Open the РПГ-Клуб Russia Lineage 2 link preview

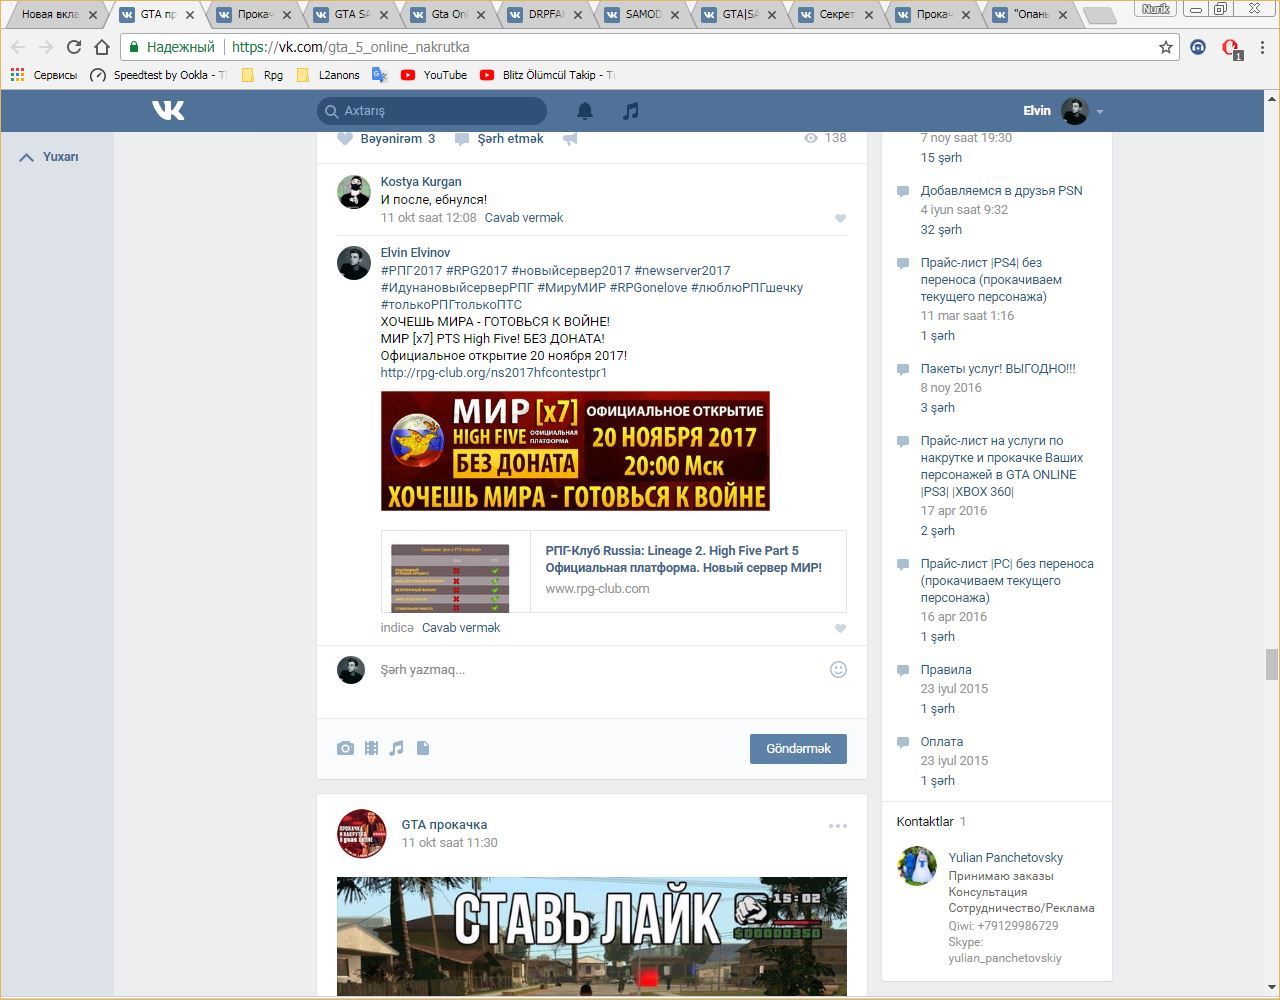[x=614, y=571]
